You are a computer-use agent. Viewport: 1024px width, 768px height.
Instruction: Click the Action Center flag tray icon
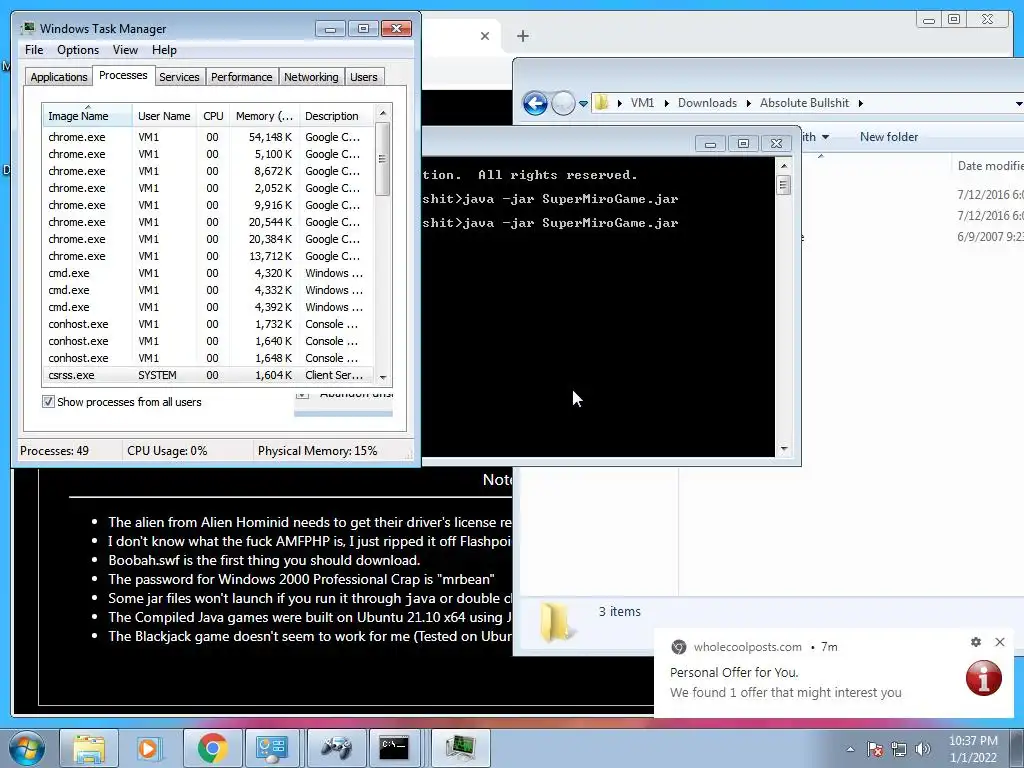875,749
